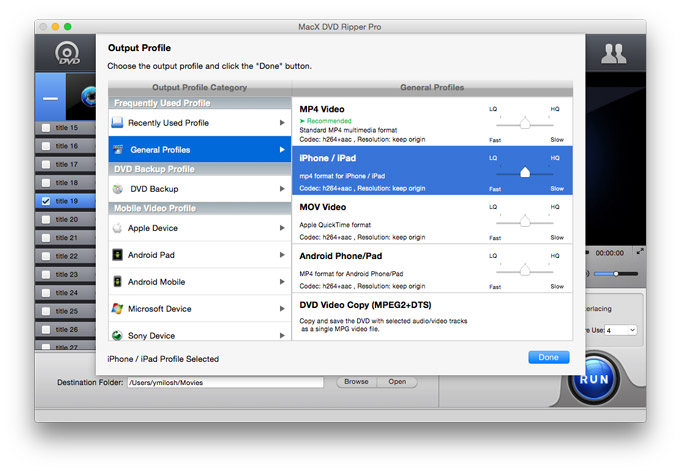This screenshot has height=471, width=680.
Task: Uncheck the title 19 checkbox
Action: [46, 201]
